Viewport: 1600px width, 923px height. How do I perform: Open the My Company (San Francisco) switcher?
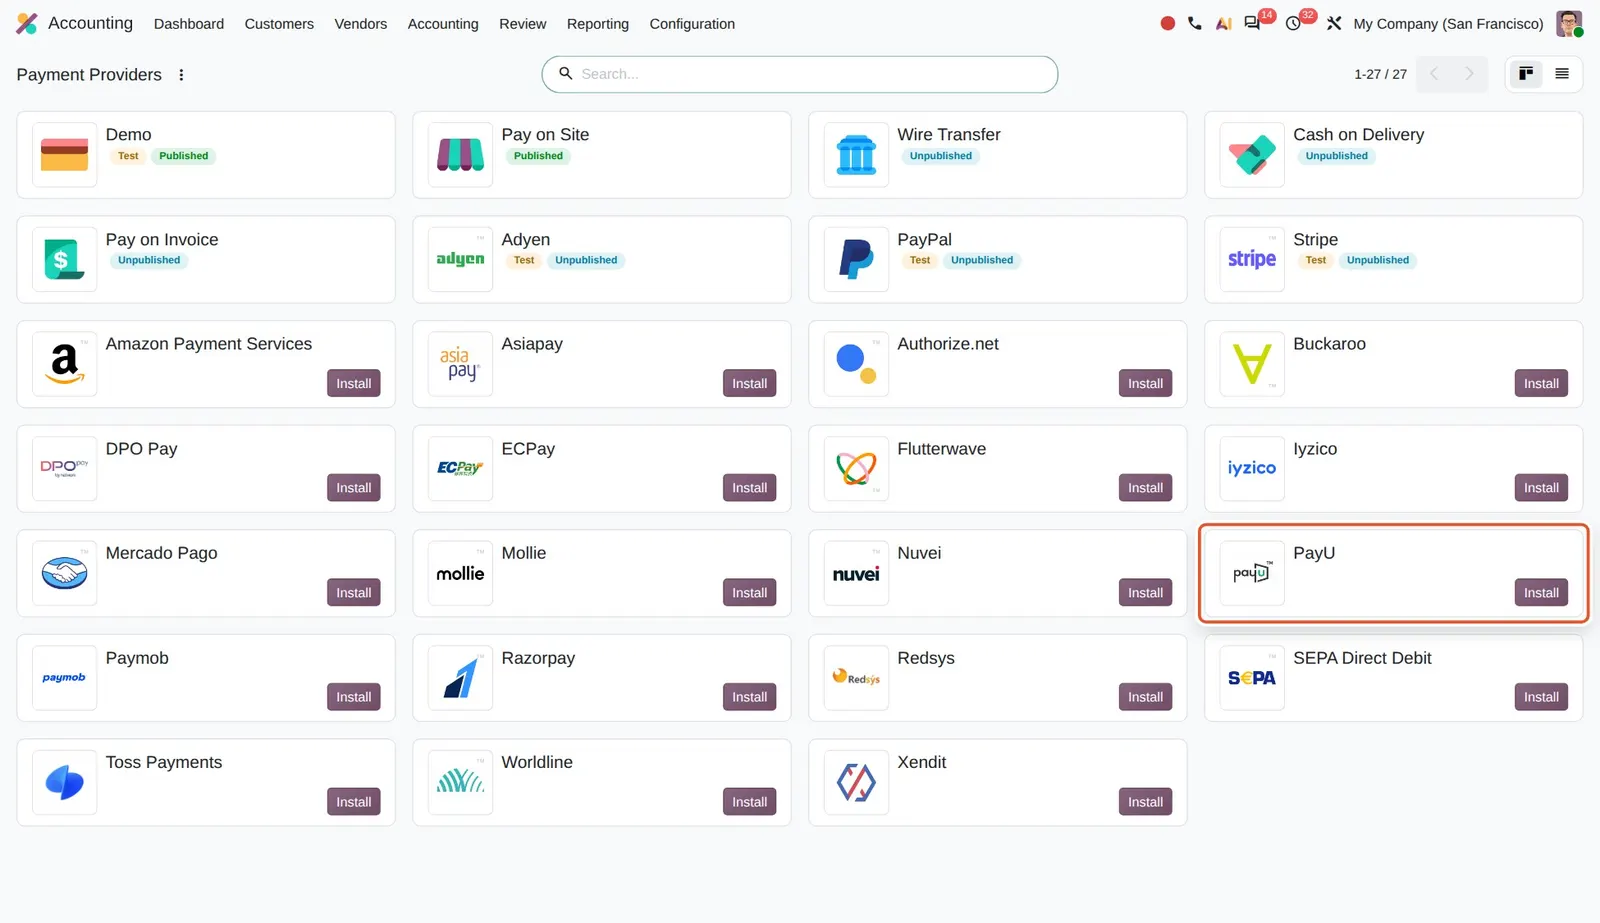(1448, 24)
